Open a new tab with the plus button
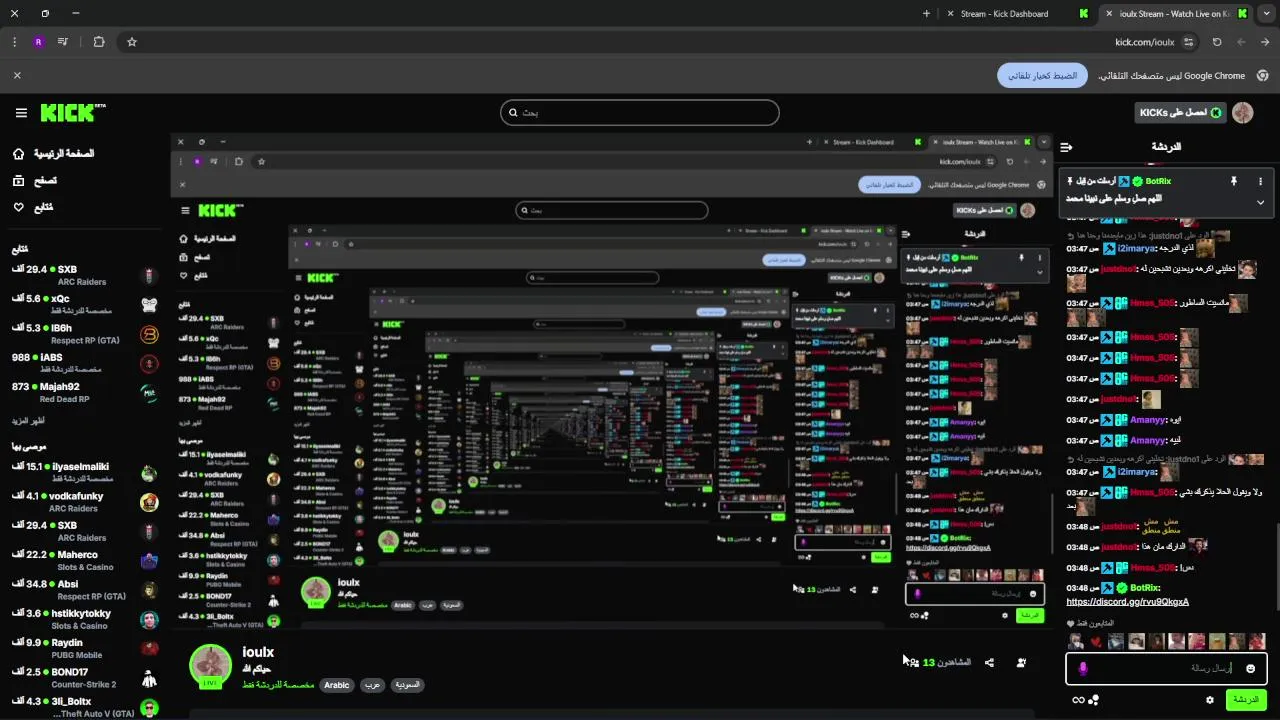 [926, 14]
